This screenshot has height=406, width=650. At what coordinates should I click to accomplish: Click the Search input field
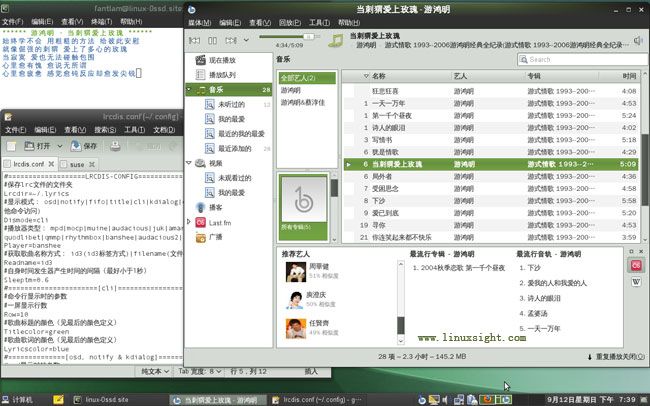[582, 59]
